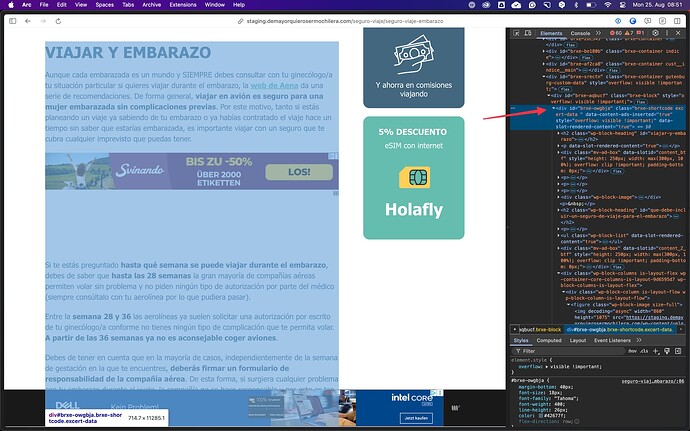Focus the Styles Filter input field
The width and height of the screenshot is (690, 431).
click(x=570, y=351)
